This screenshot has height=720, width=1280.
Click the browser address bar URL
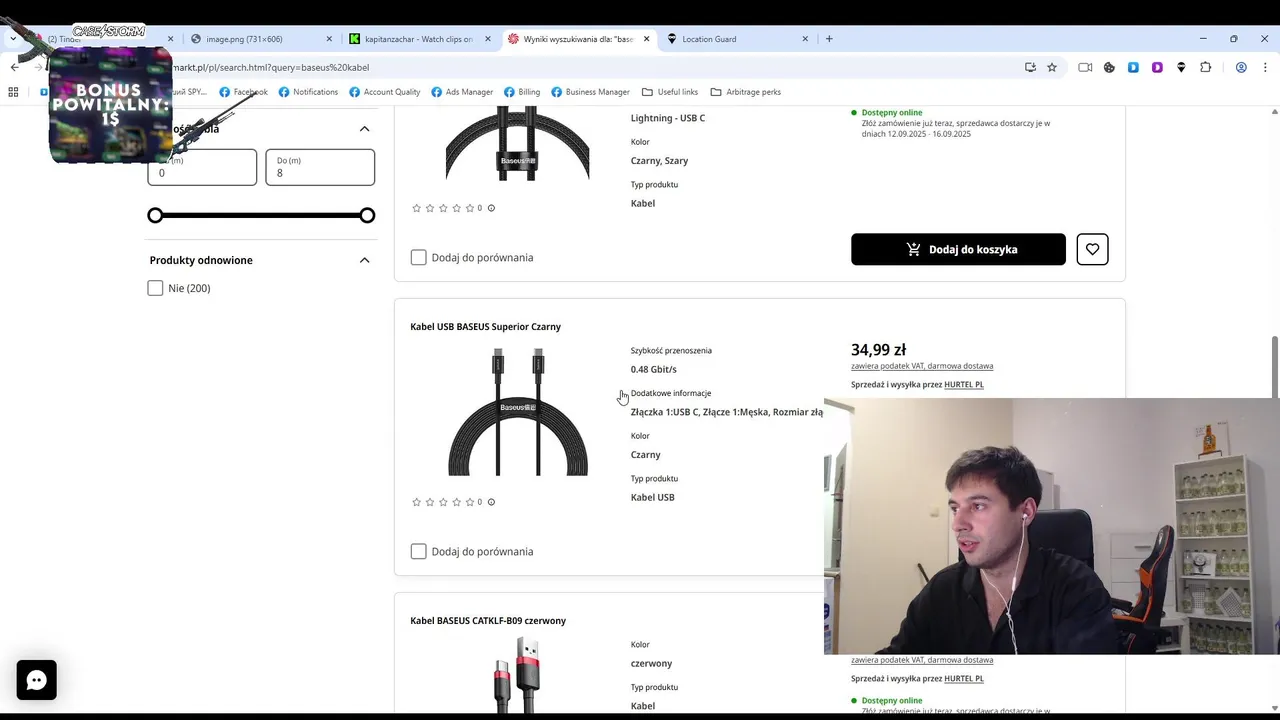click(270, 67)
